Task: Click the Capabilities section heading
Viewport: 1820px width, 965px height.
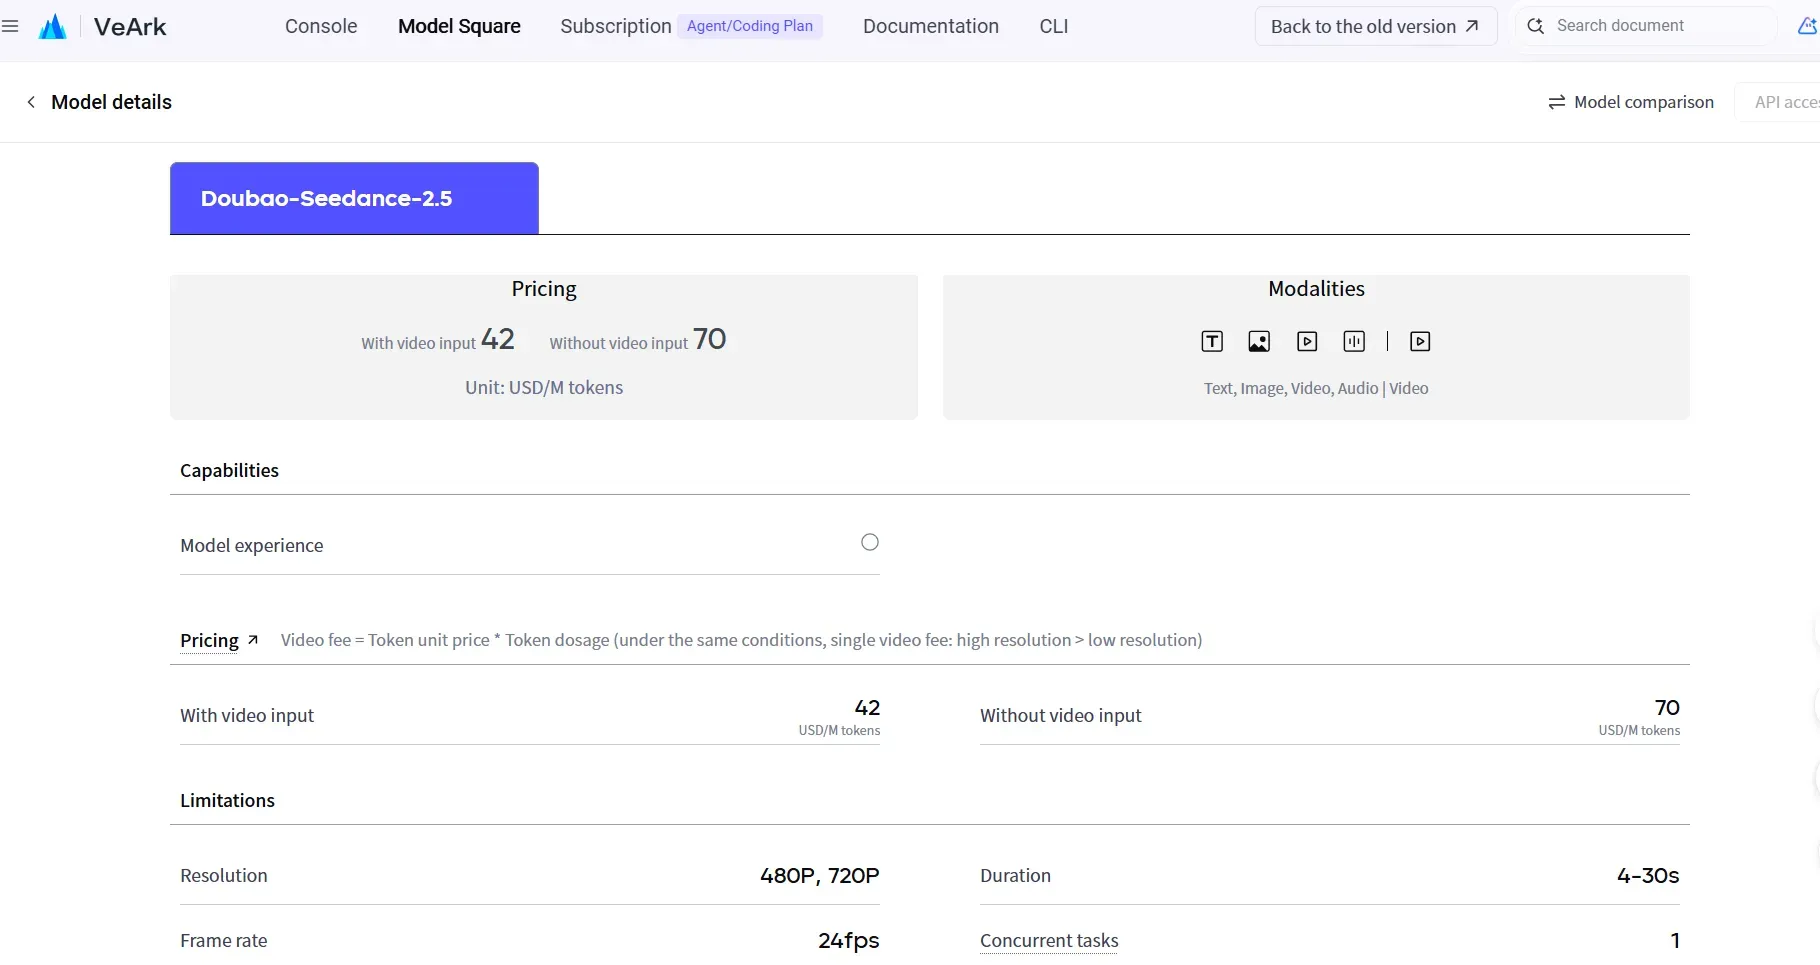Action: pyautogui.click(x=229, y=470)
